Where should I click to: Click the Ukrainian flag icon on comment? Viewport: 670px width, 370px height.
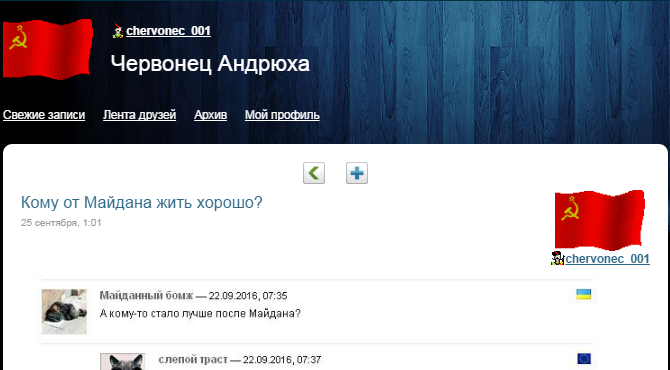[x=584, y=294]
